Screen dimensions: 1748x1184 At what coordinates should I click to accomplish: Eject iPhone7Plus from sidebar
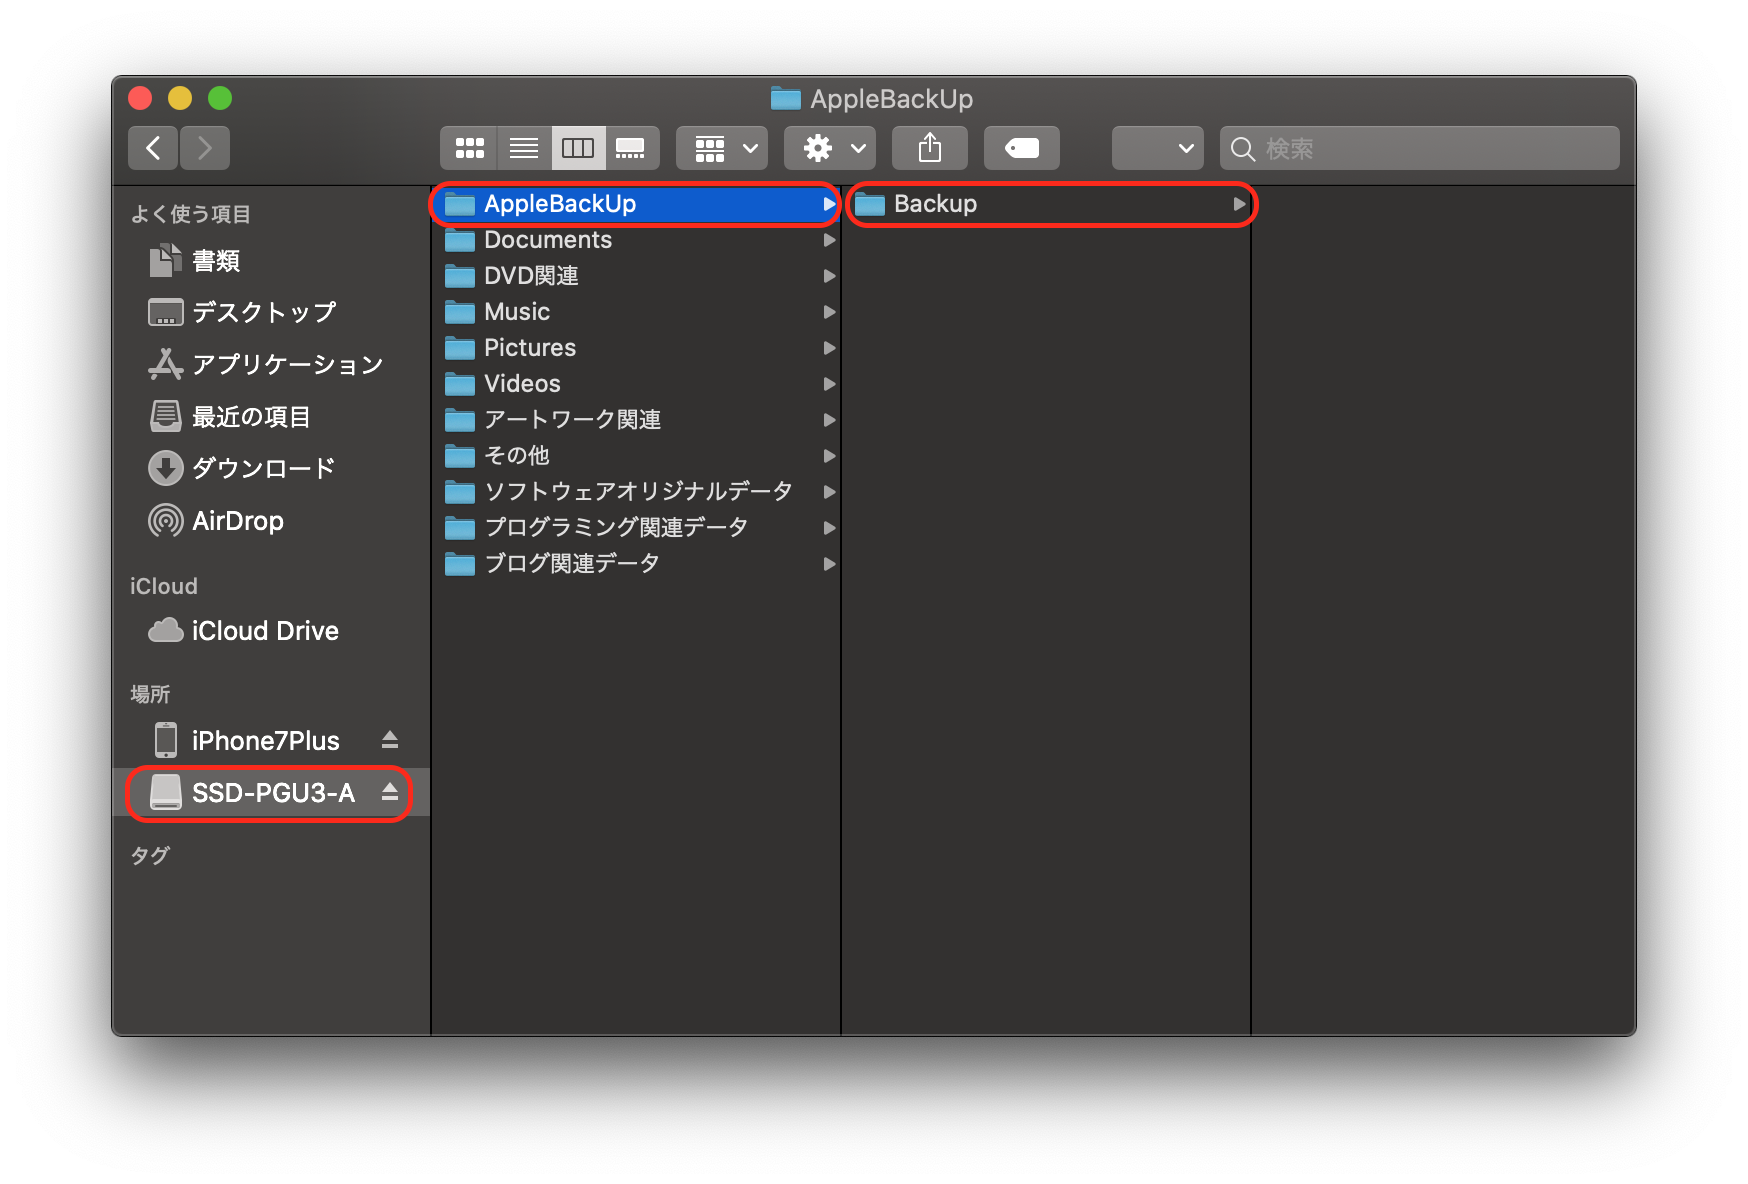click(x=390, y=741)
